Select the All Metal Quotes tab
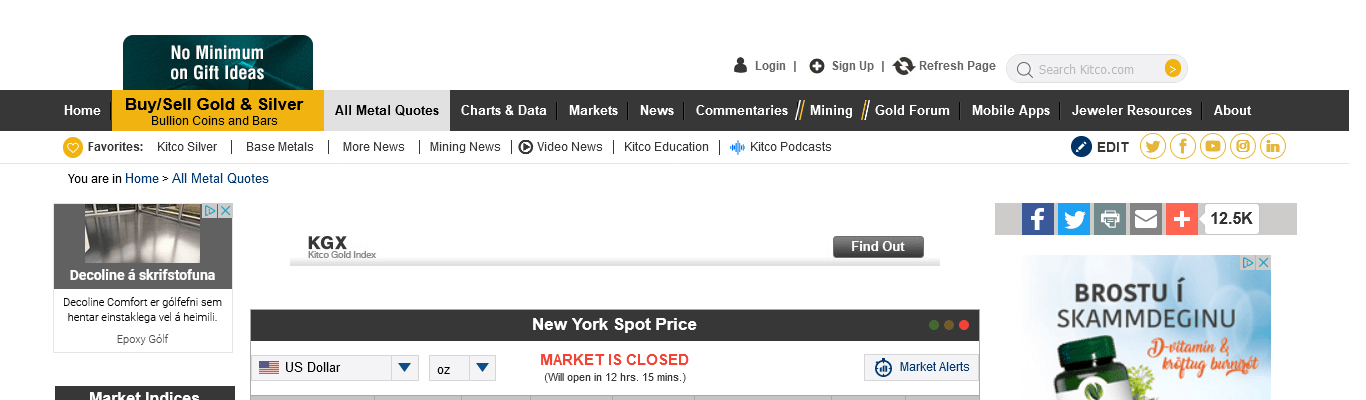1366x400 pixels. click(387, 111)
